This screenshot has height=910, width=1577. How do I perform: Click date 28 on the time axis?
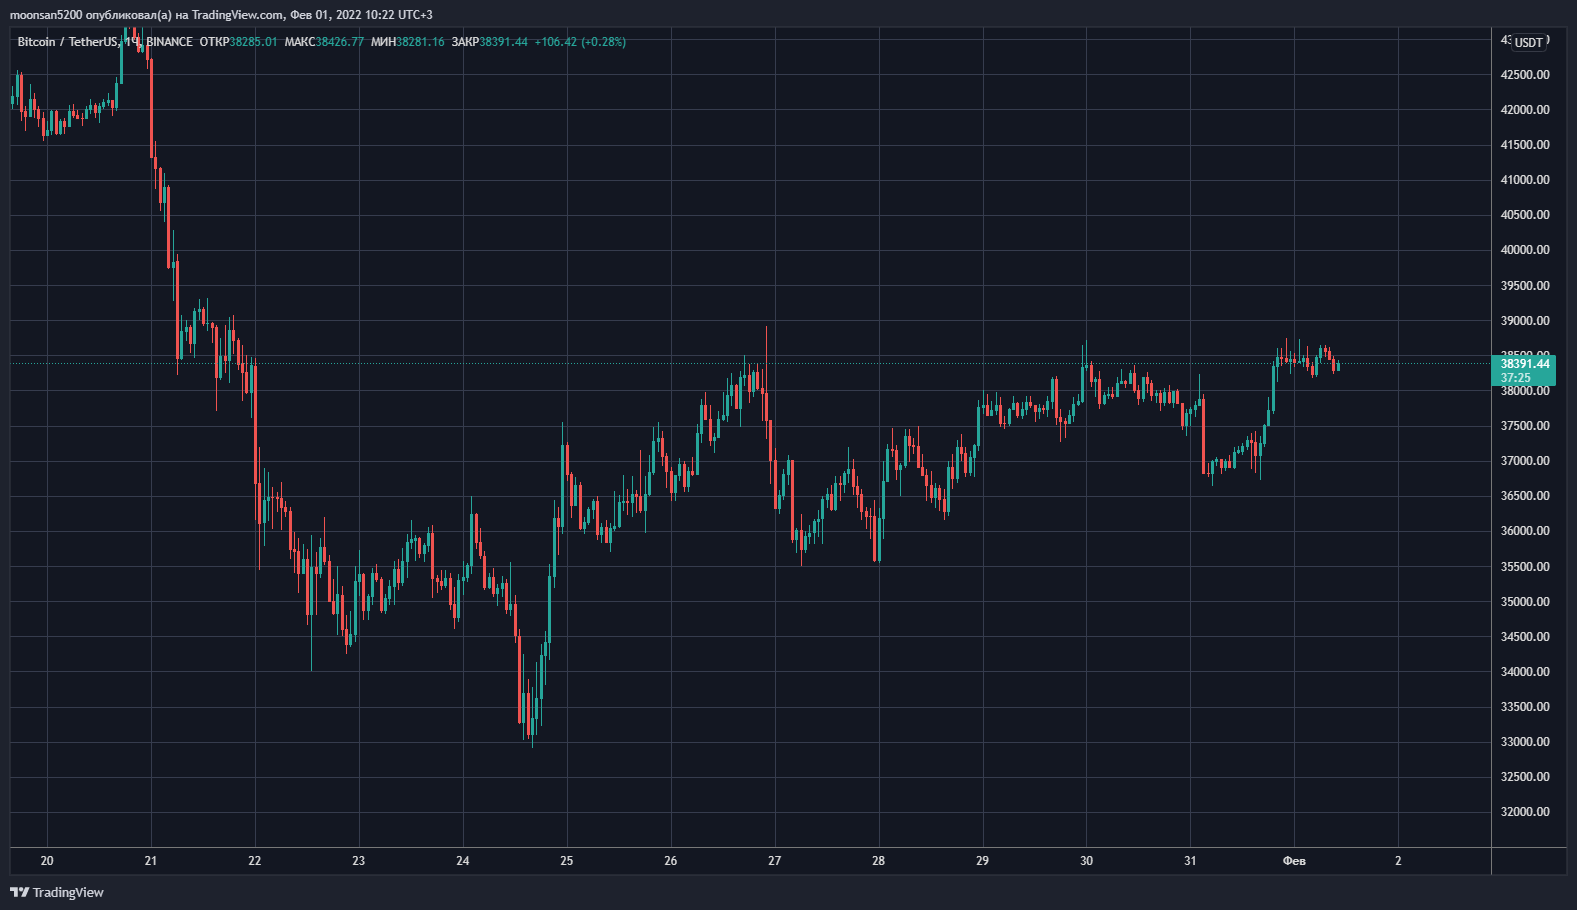(879, 861)
